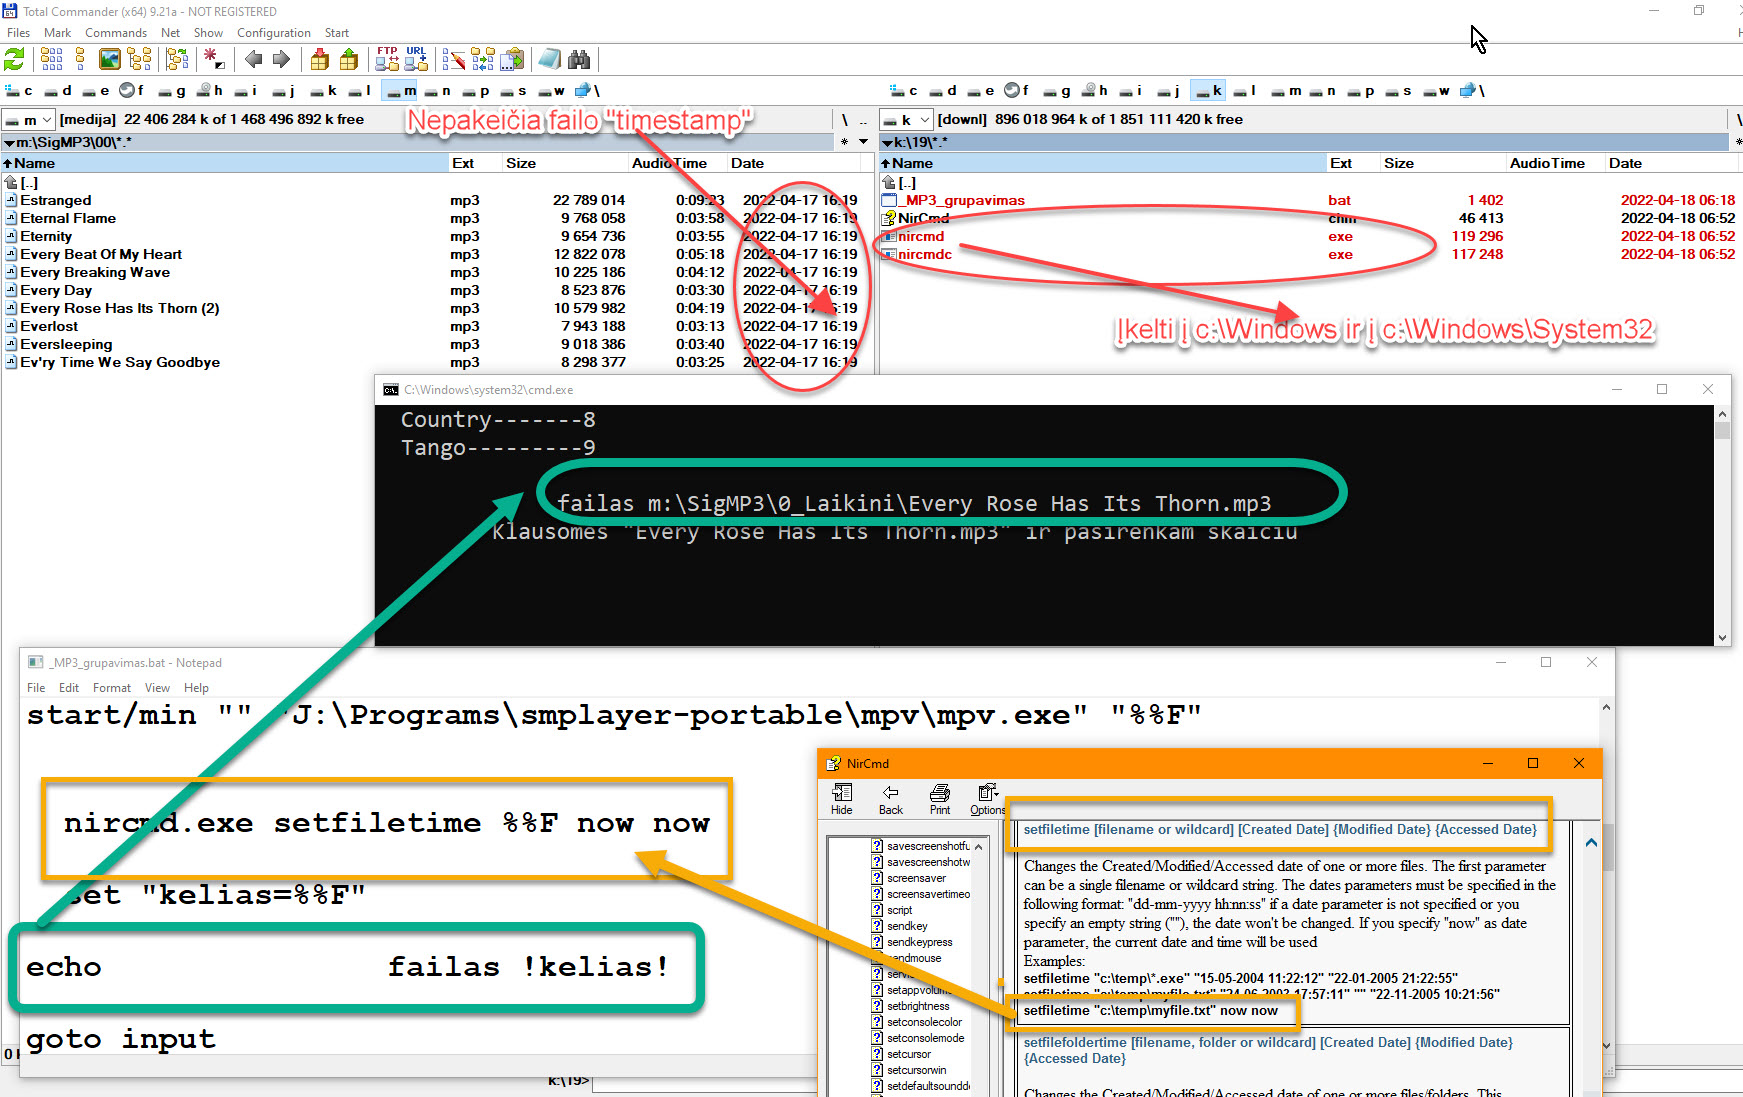
Task: Open the URL new FTP connection icon
Action: click(416, 60)
